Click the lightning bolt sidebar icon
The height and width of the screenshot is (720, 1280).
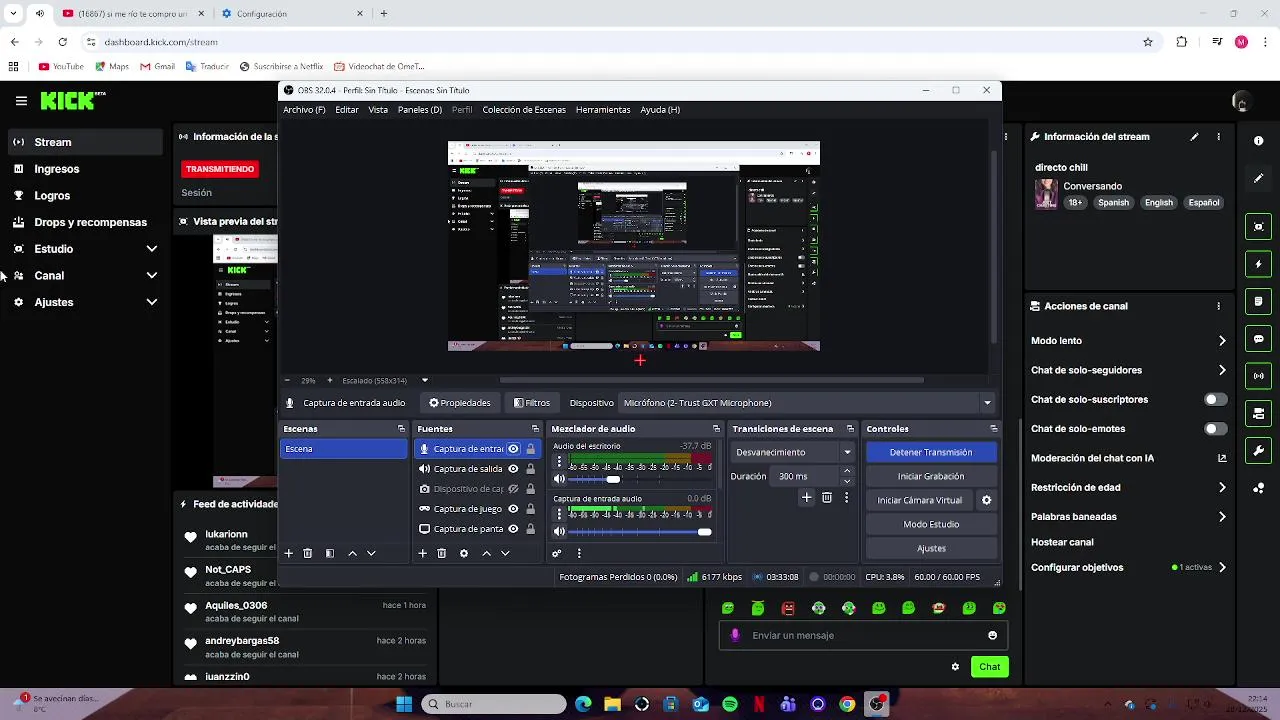(1259, 264)
